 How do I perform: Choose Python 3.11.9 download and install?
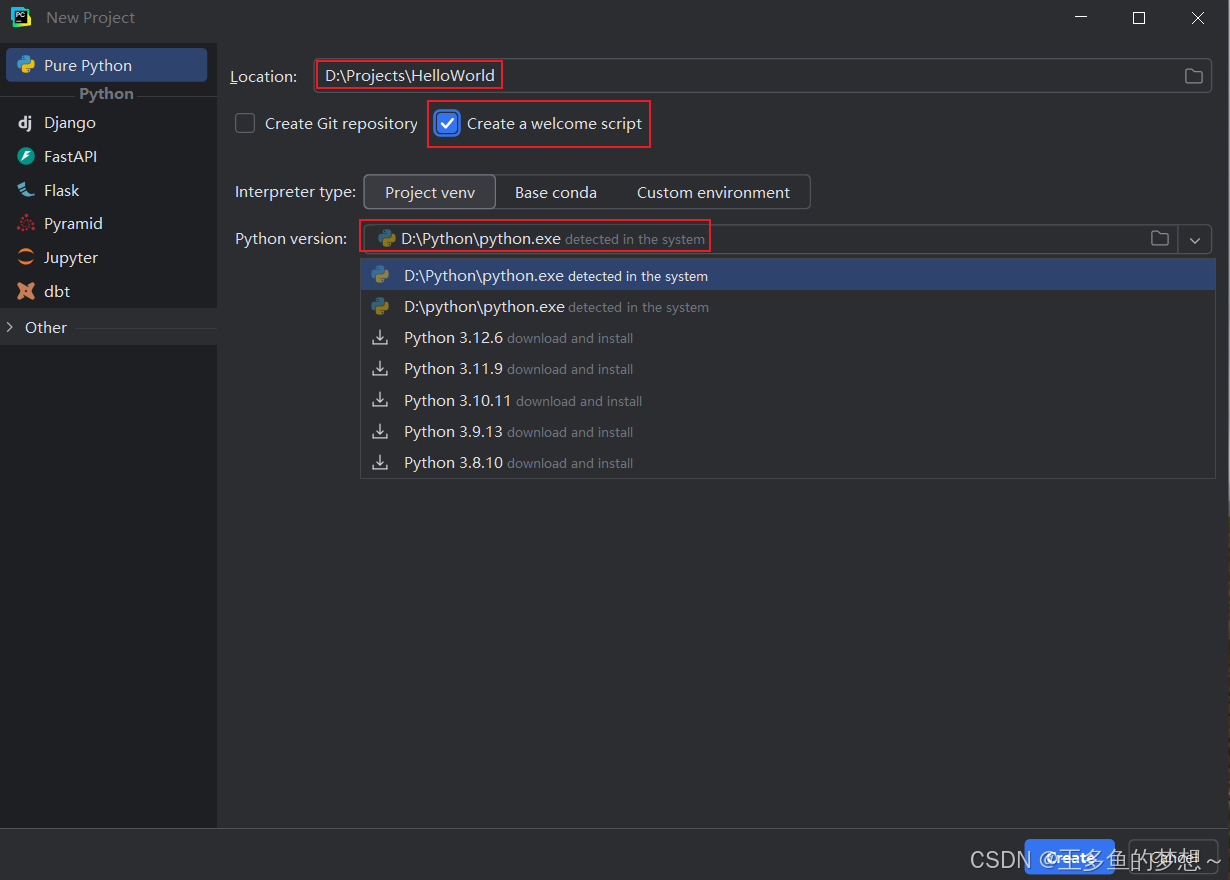point(788,369)
